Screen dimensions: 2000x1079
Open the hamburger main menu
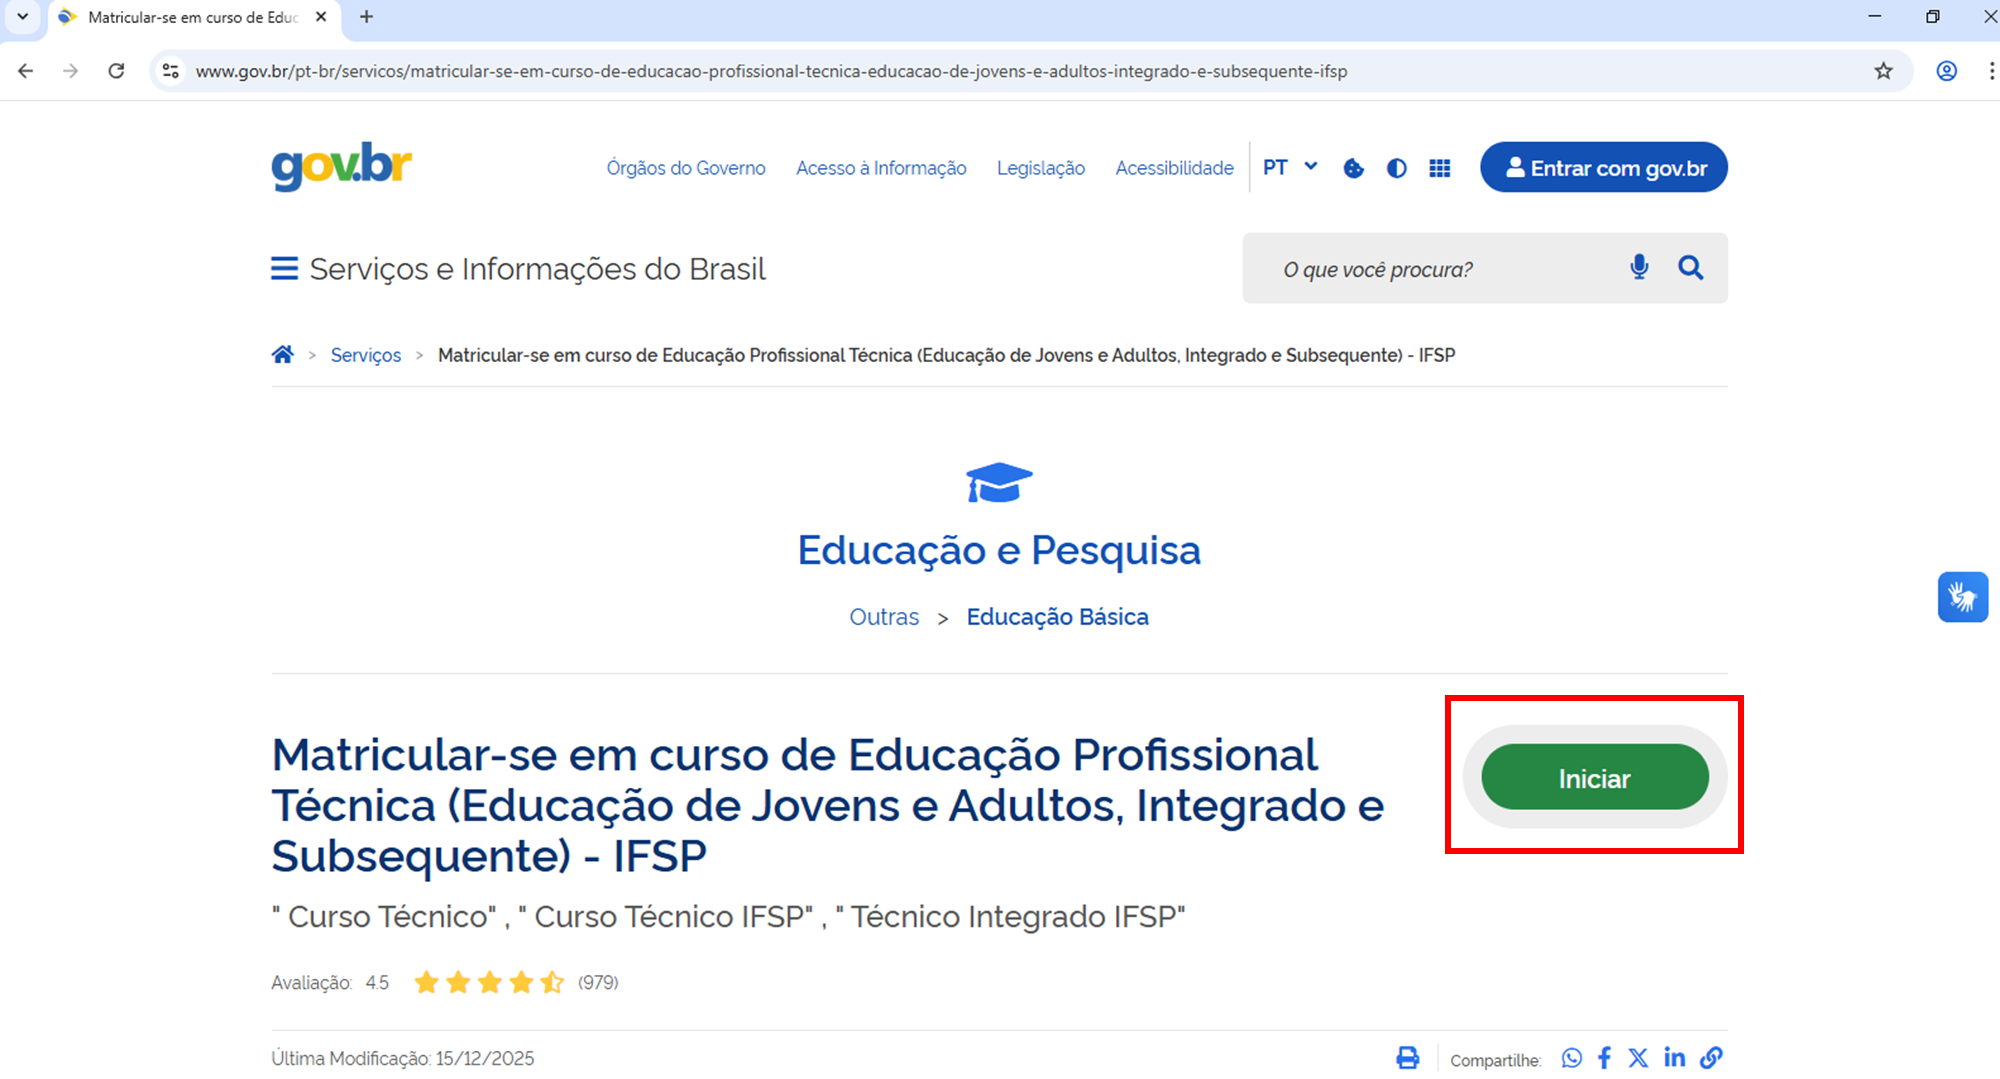(284, 269)
